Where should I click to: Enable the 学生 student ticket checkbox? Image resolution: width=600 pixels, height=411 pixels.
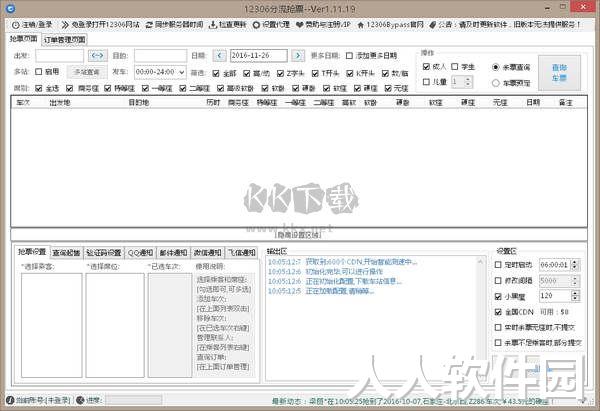[x=455, y=67]
